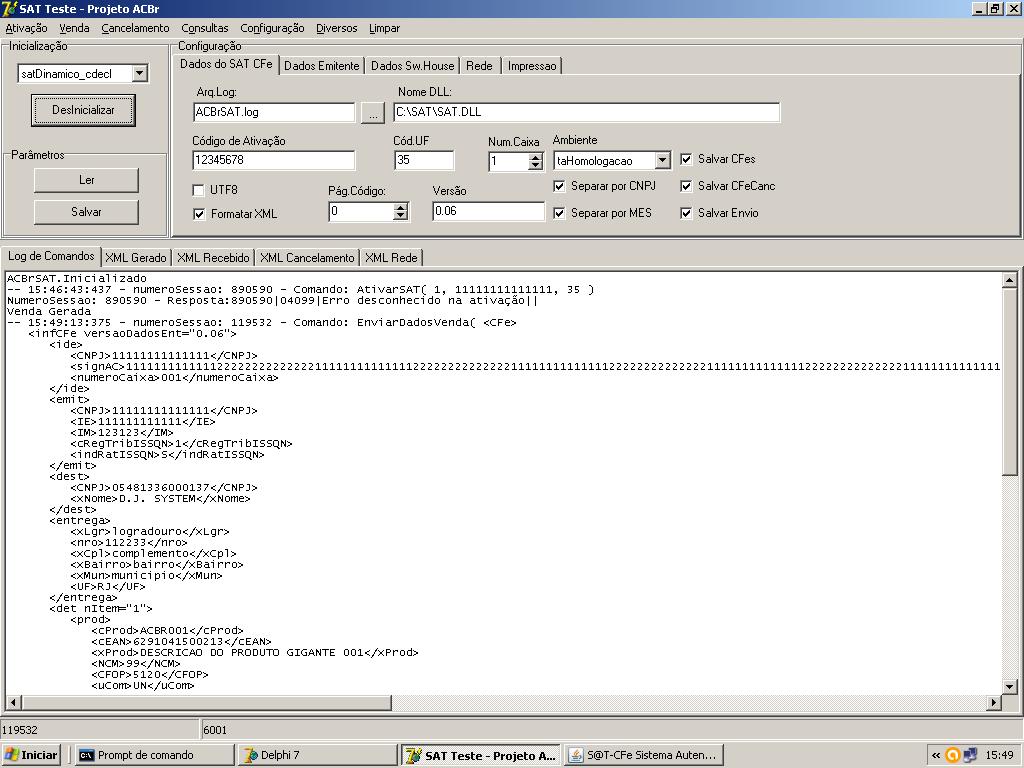Image resolution: width=1024 pixels, height=768 pixels.
Task: Increase the Pág.Código value with up arrow
Action: coord(401,207)
